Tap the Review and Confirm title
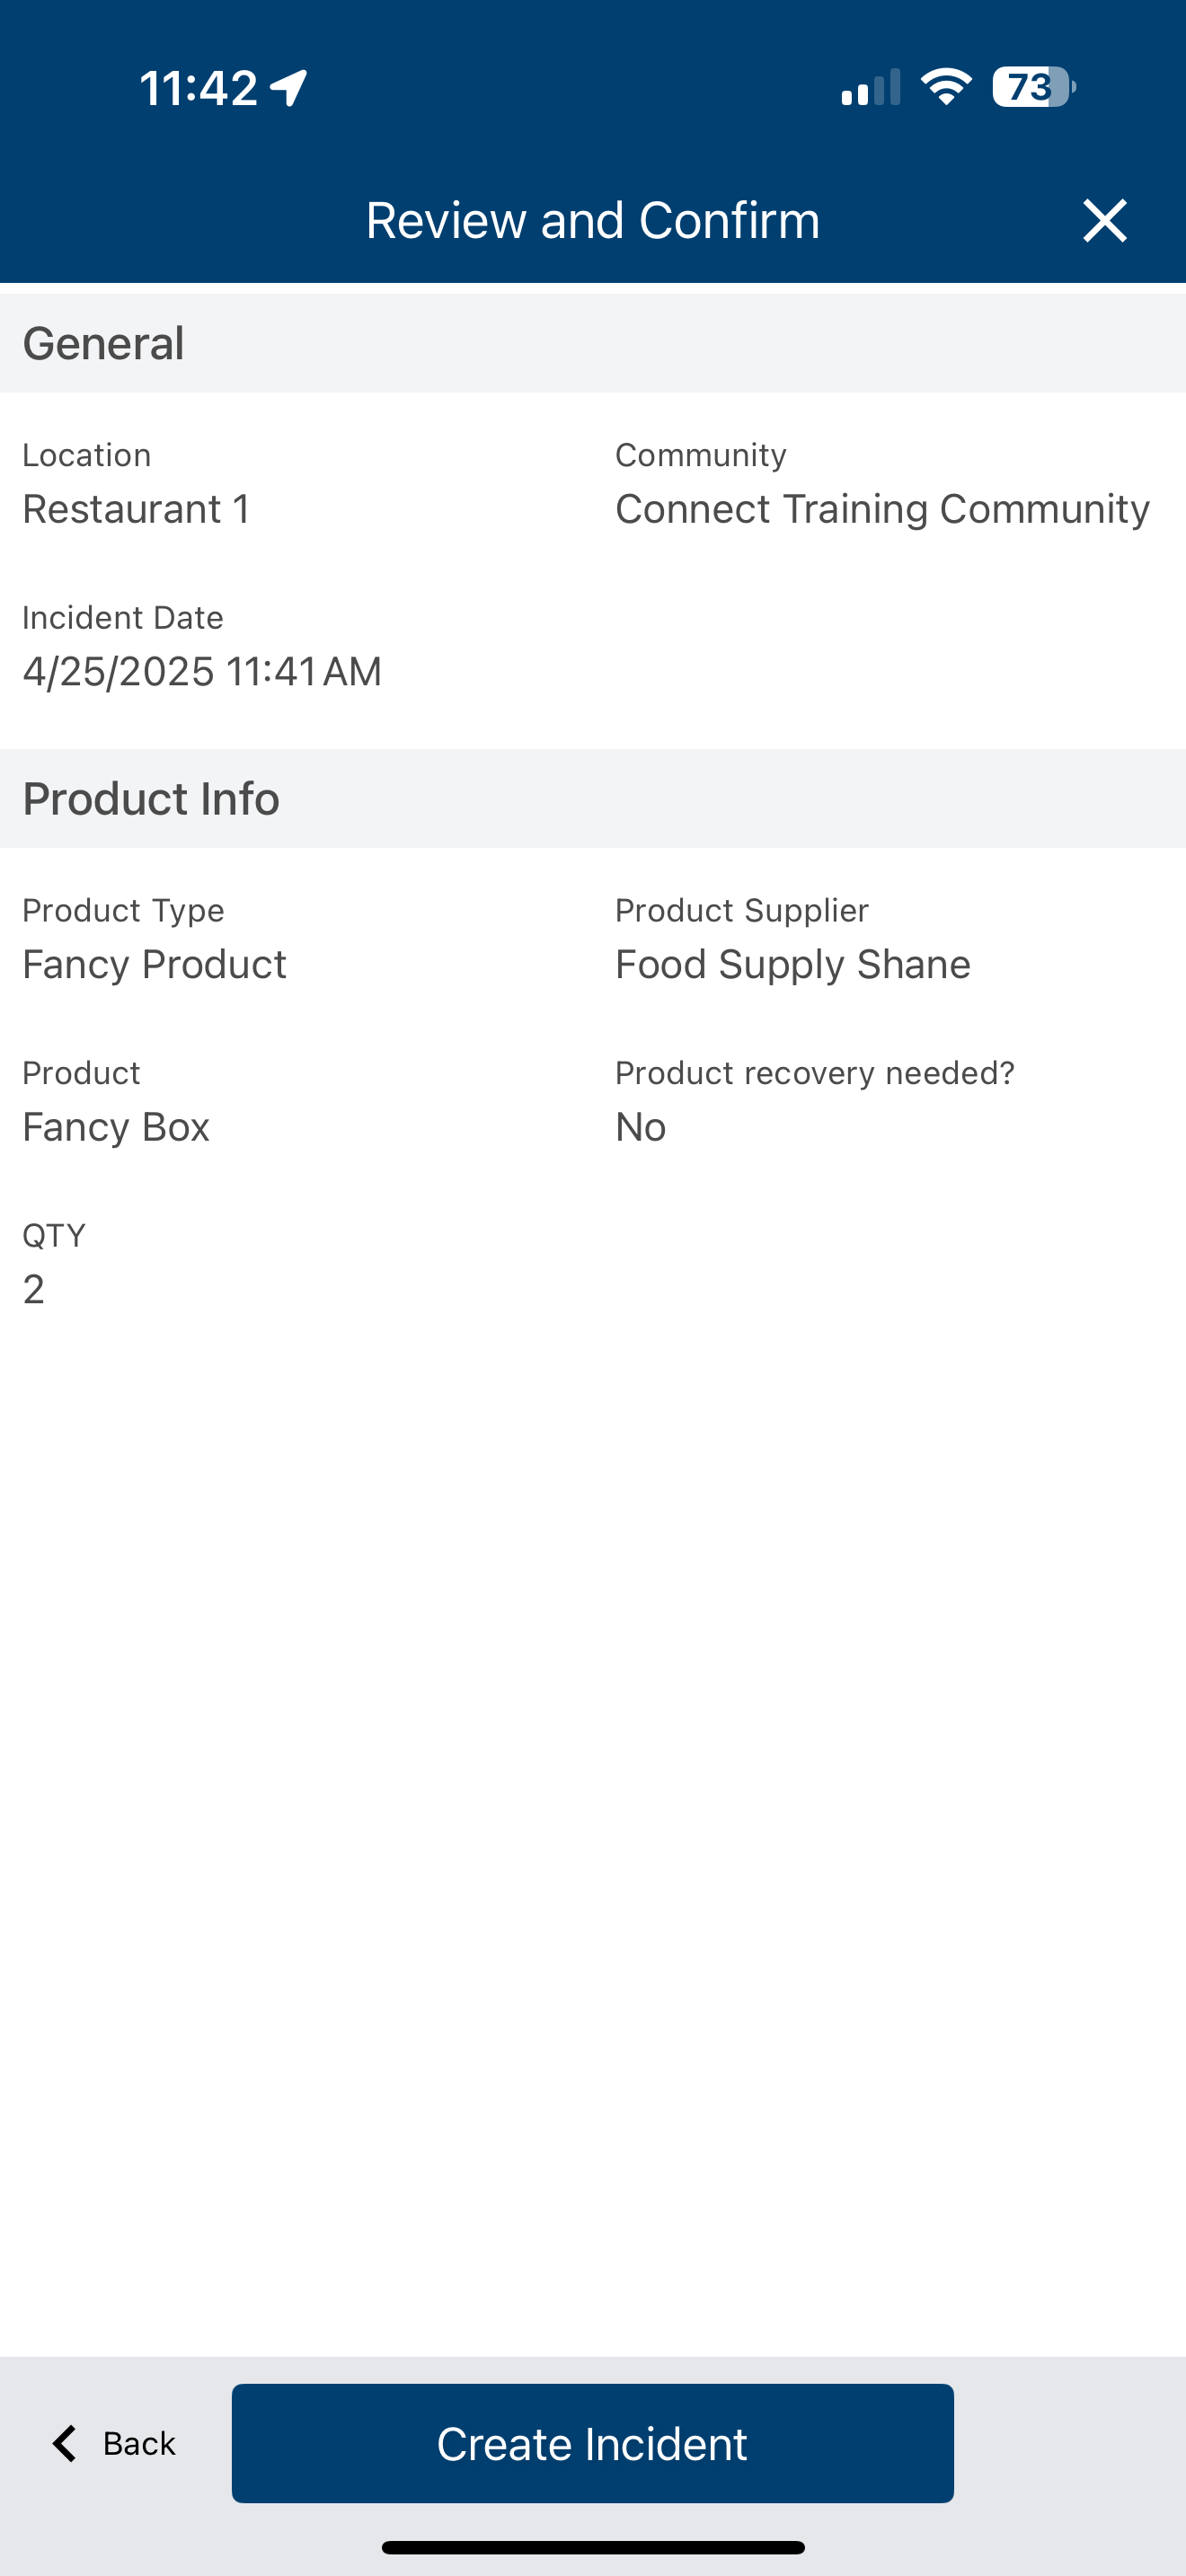 [592, 220]
